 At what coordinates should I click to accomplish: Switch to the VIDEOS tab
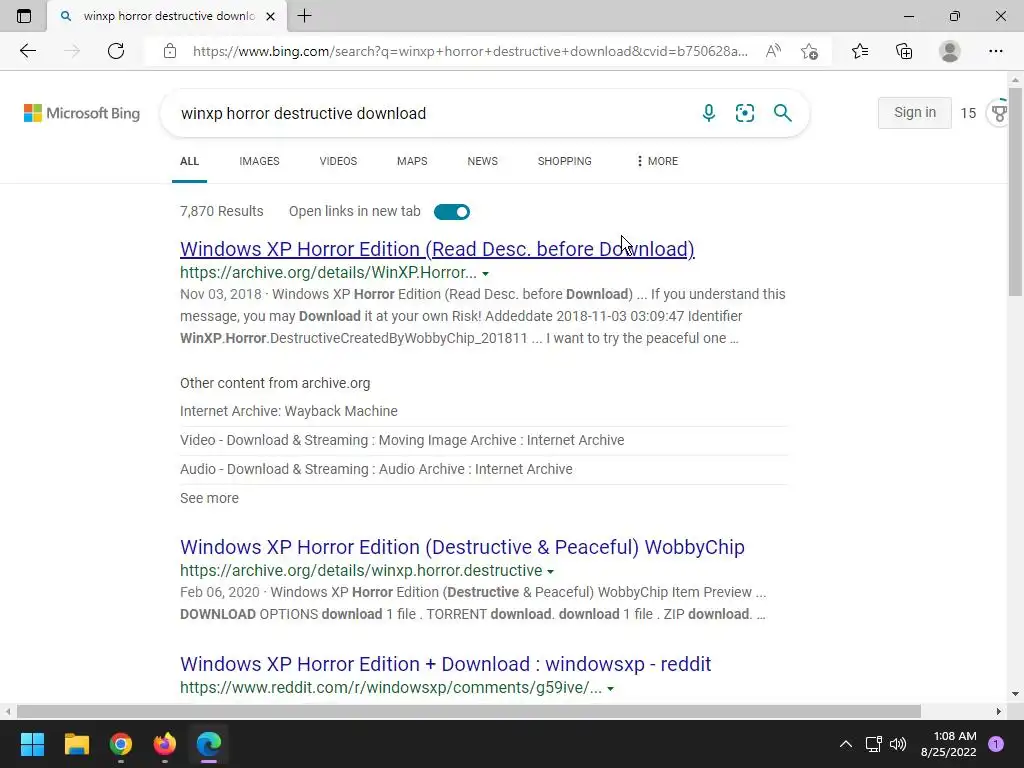tap(338, 161)
